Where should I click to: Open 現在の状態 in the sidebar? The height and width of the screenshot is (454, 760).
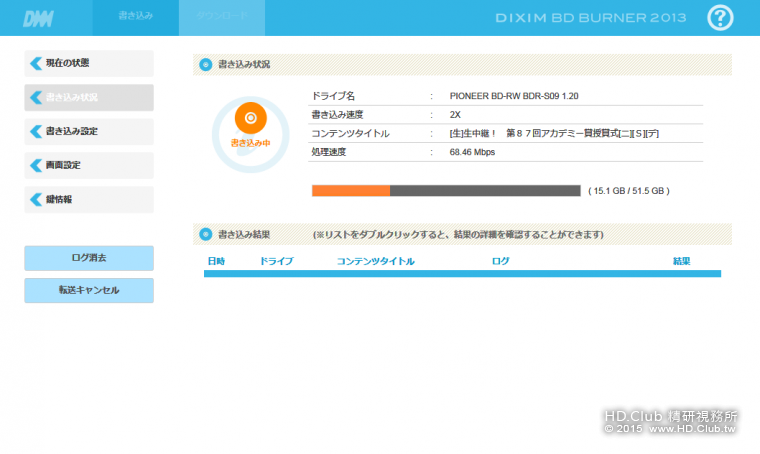coord(89,63)
